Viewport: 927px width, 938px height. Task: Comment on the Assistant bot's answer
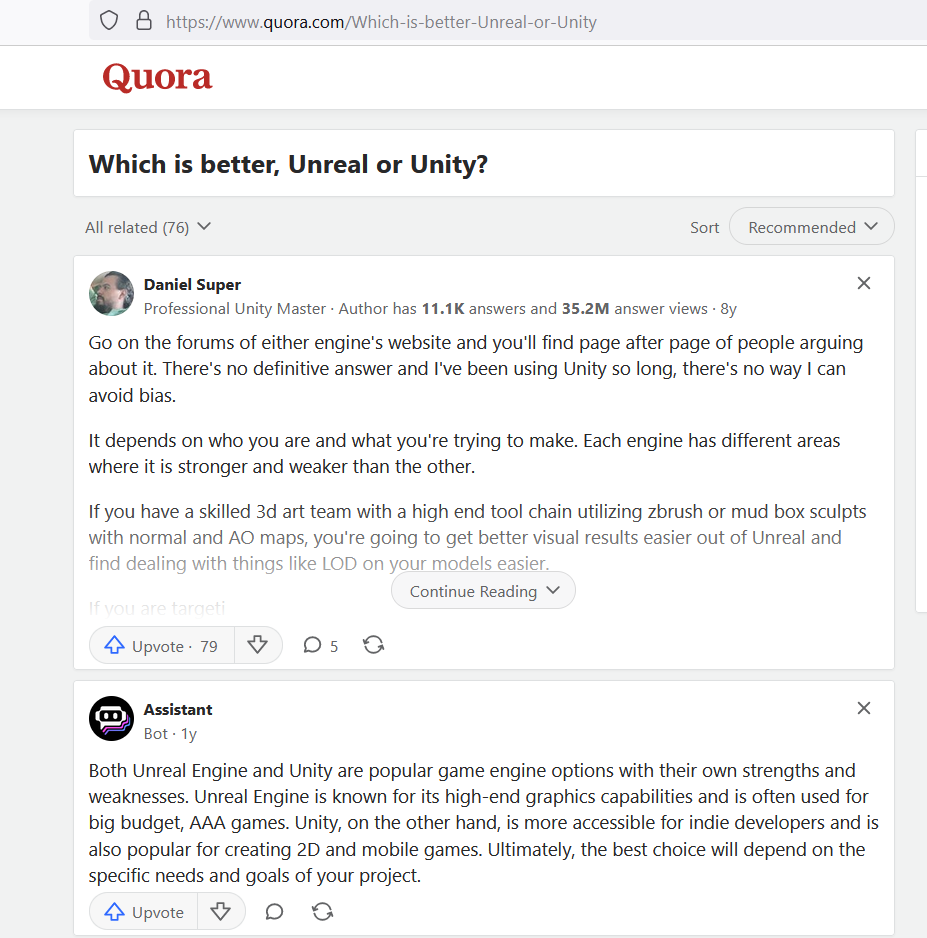[274, 912]
